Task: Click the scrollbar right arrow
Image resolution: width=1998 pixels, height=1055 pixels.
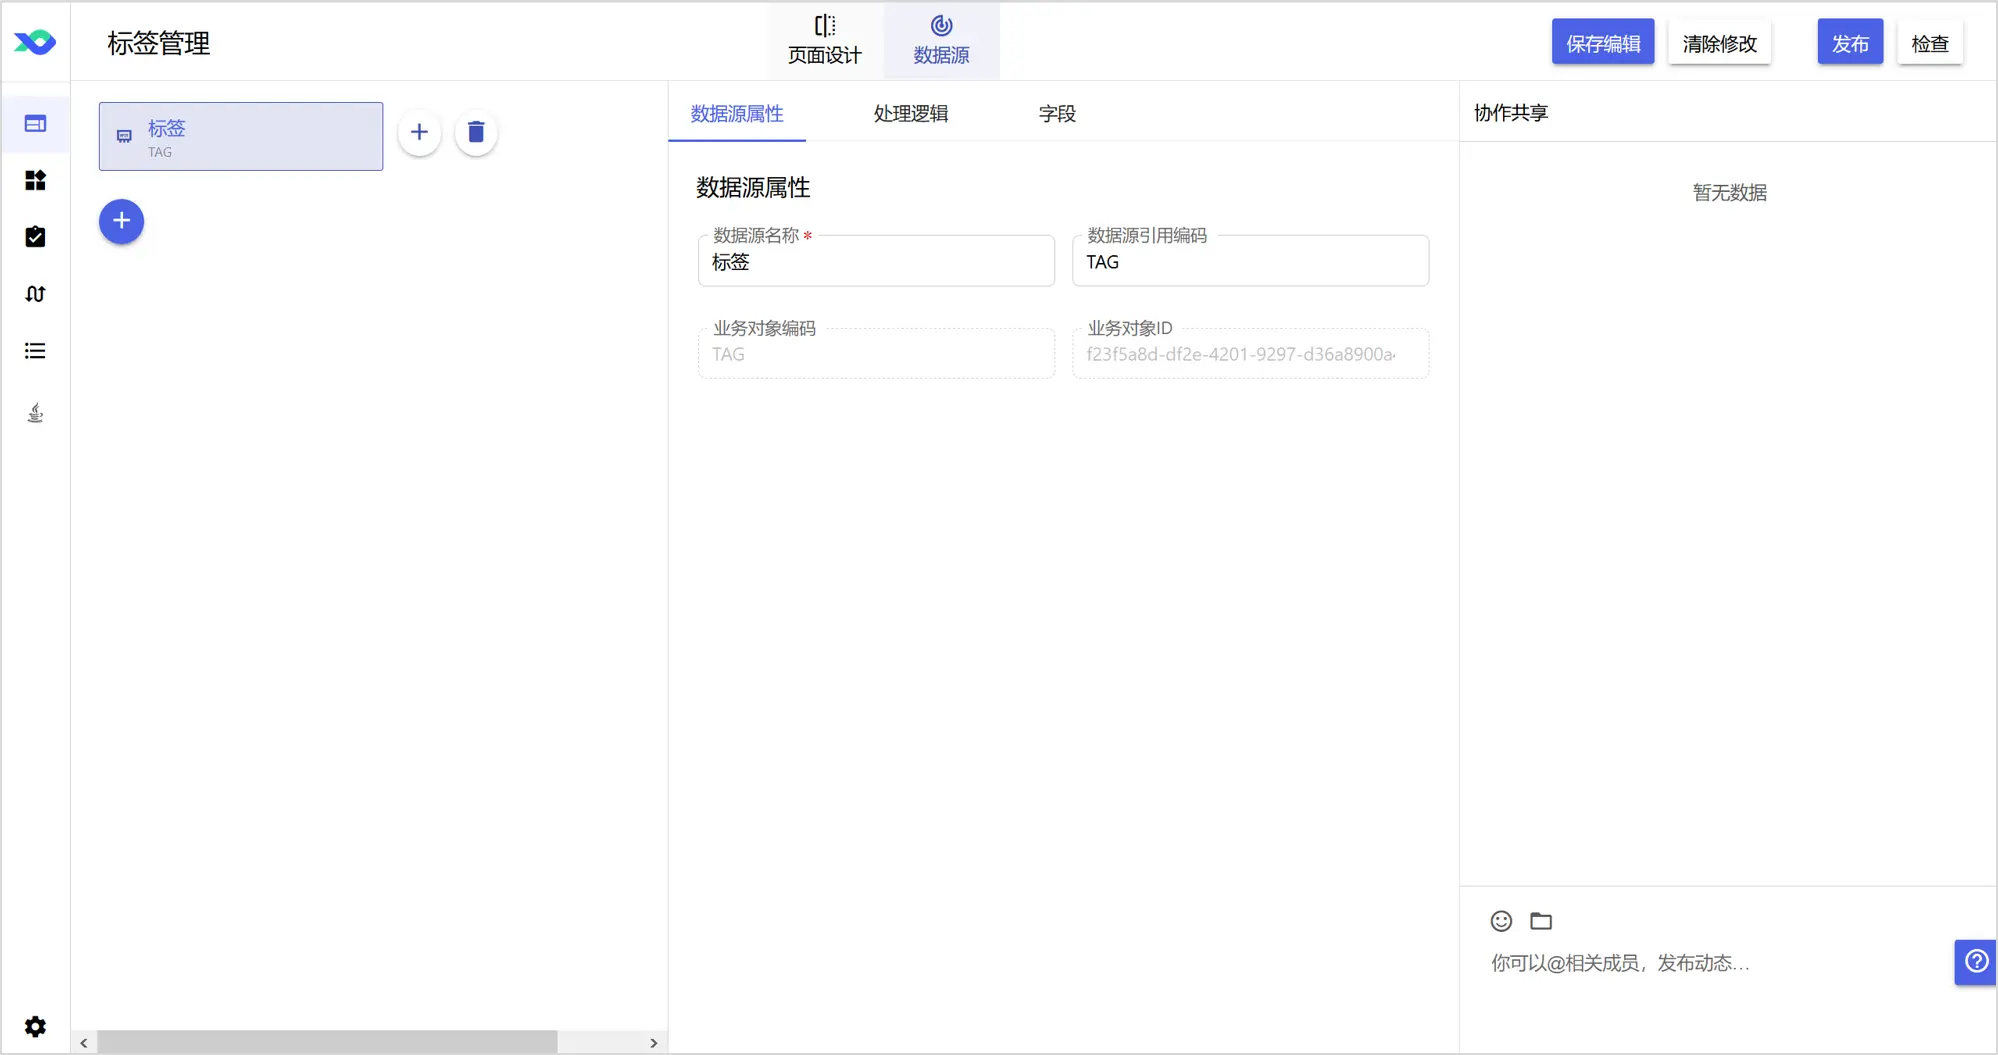Action: 654,1042
